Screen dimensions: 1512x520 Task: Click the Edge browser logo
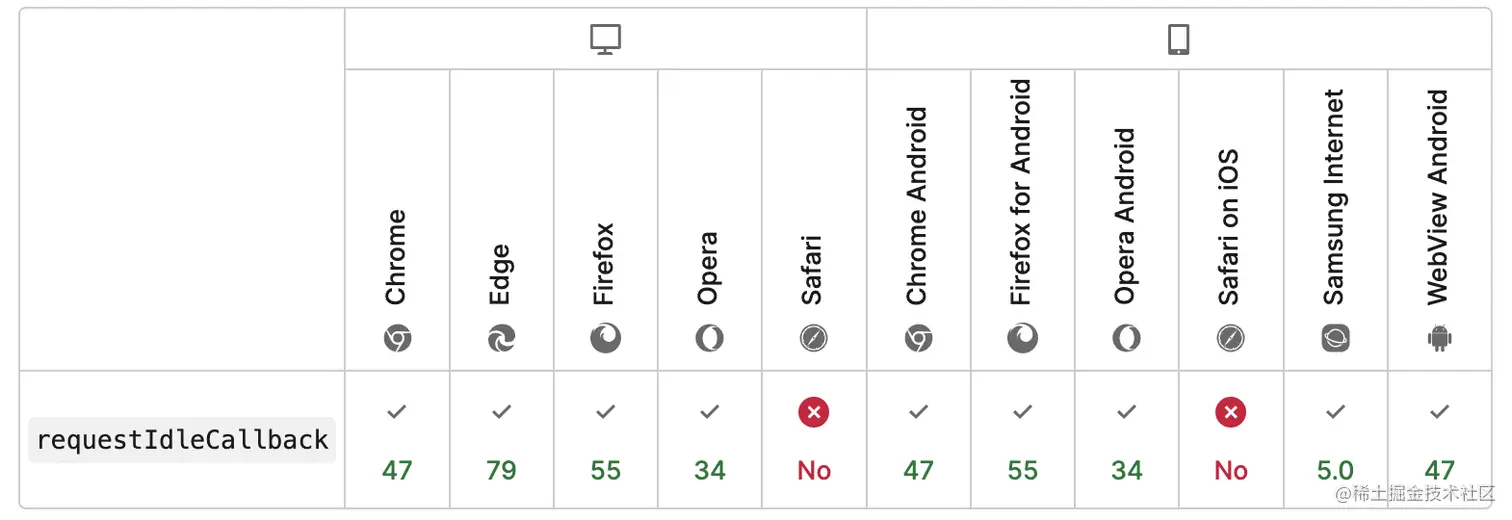[x=501, y=339]
